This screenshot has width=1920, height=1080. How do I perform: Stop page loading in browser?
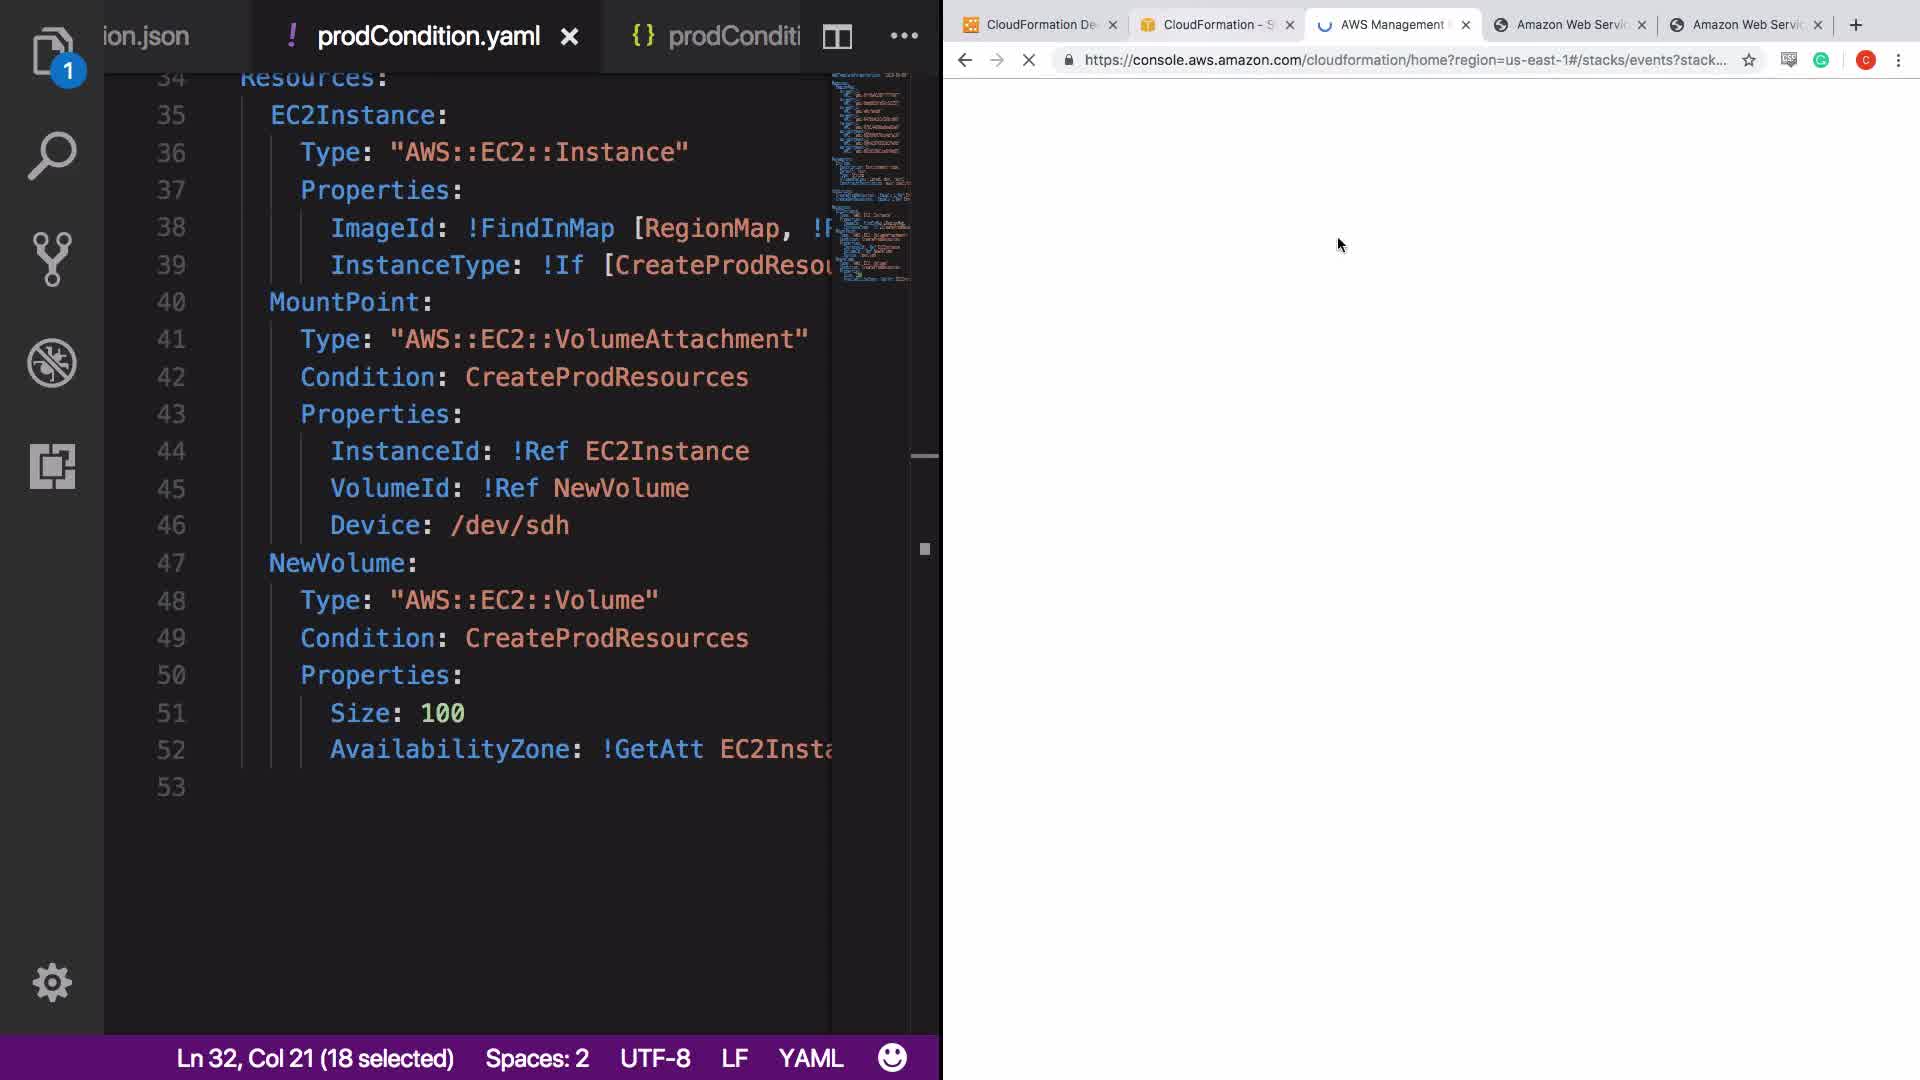(1028, 60)
